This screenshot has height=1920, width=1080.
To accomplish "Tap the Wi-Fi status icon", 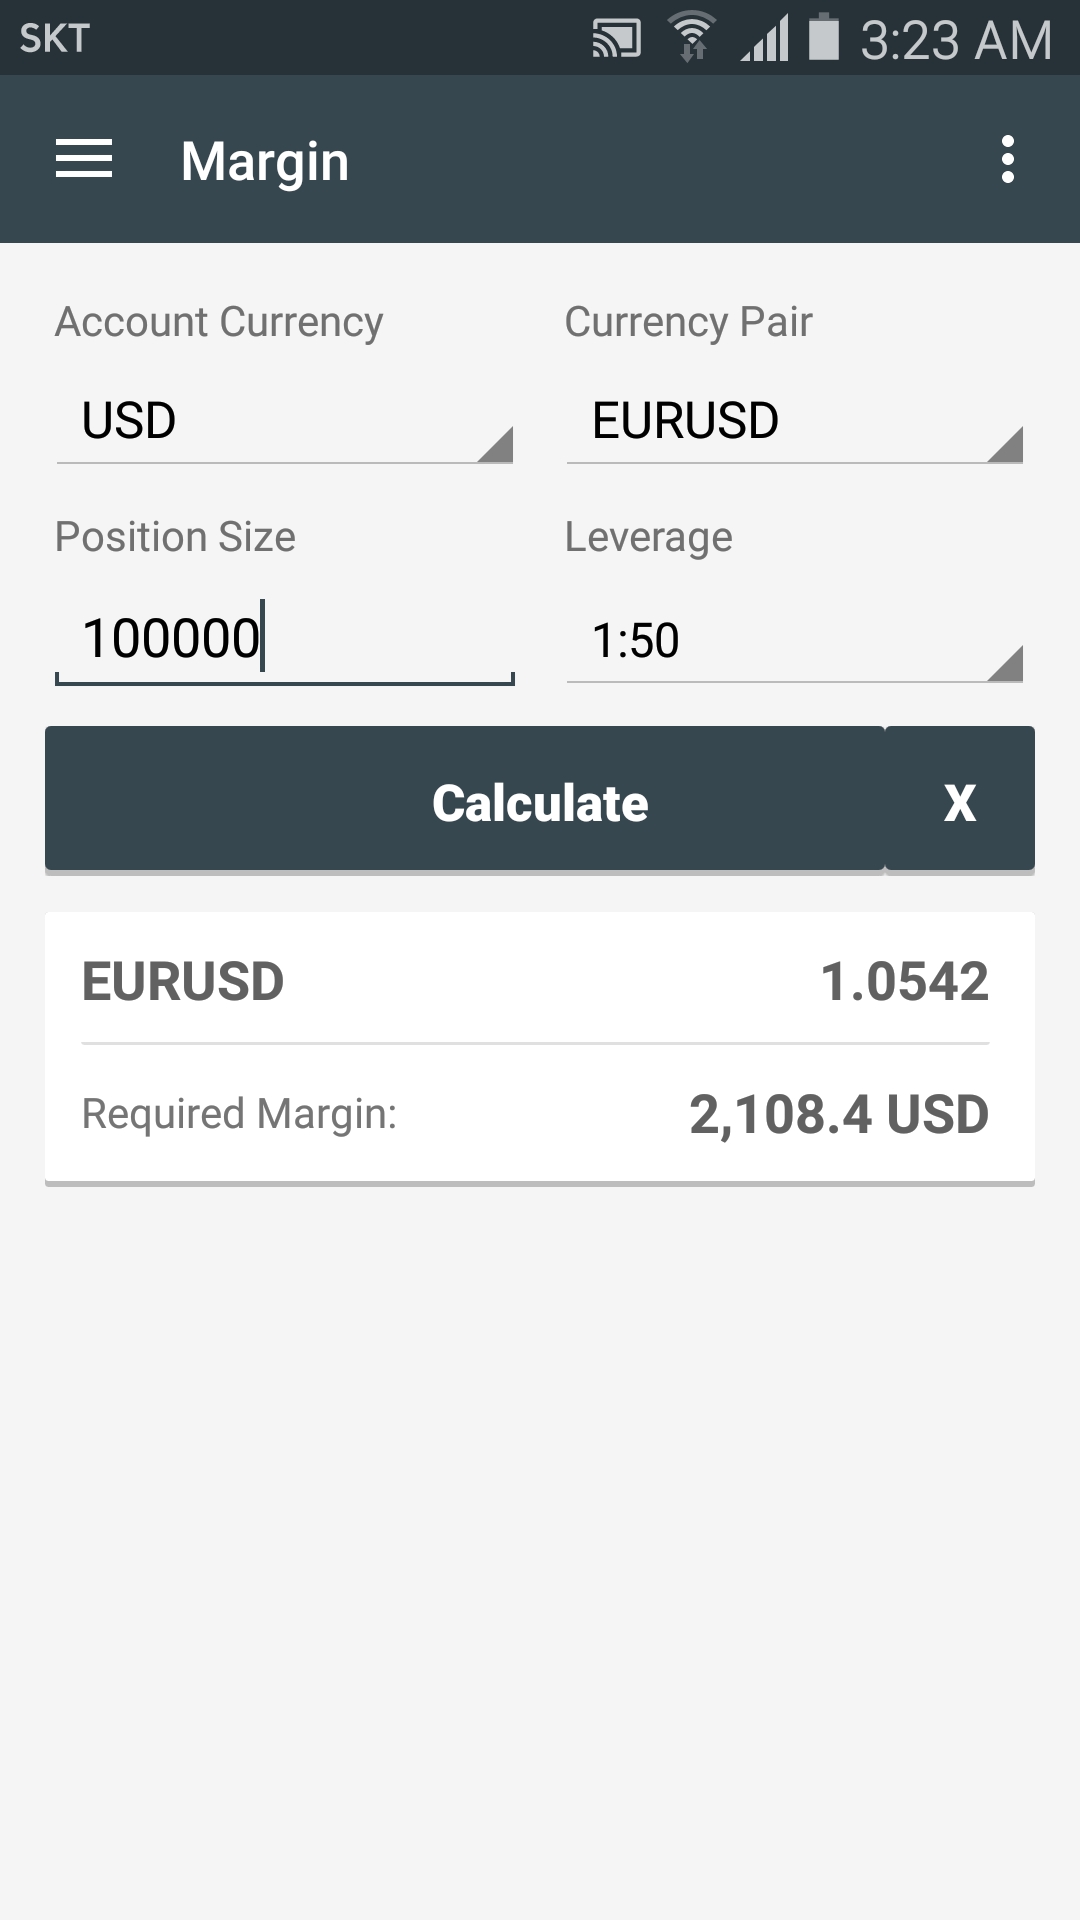I will click(692, 39).
